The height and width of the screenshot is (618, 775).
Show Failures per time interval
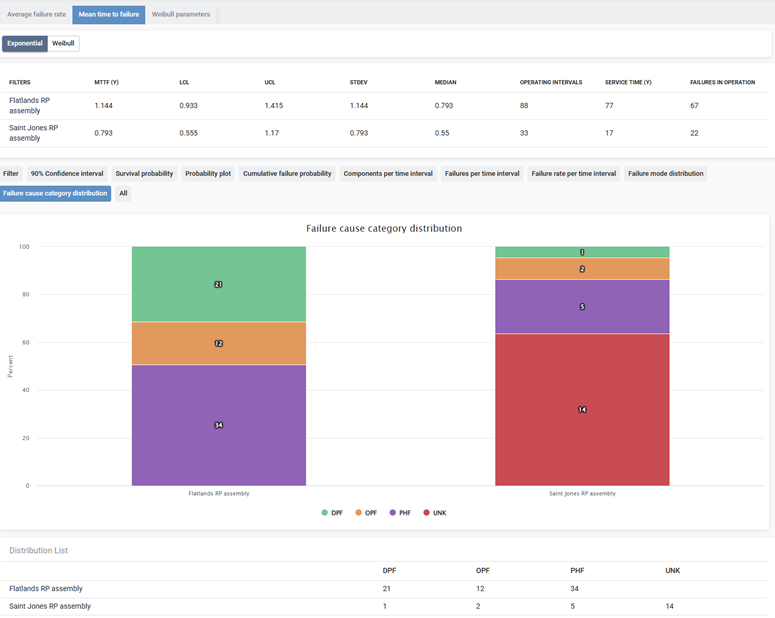tap(482, 173)
